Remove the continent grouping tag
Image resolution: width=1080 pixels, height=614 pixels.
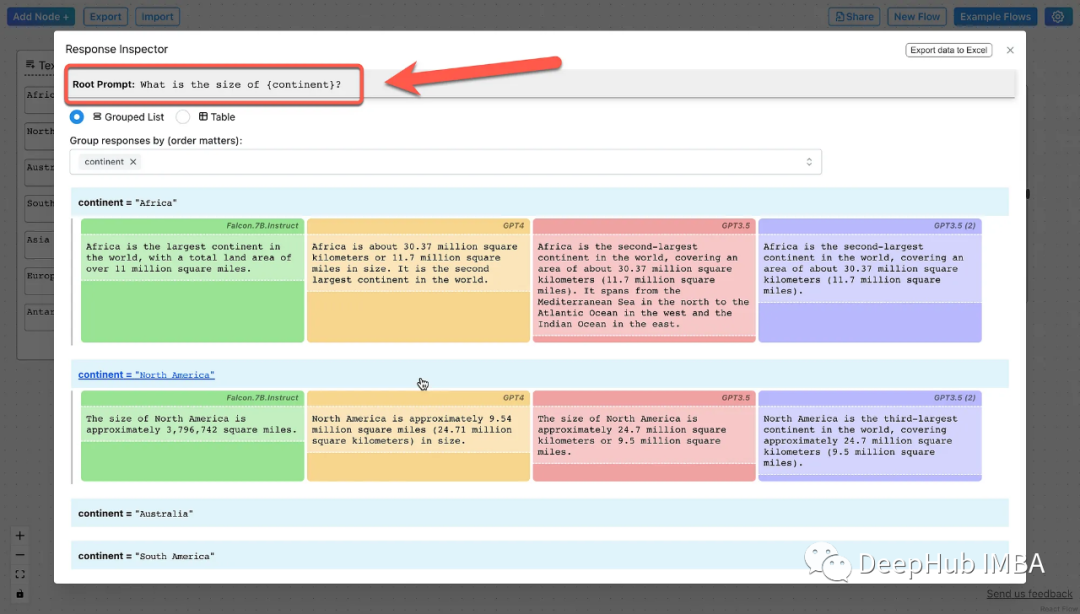[x=133, y=162]
